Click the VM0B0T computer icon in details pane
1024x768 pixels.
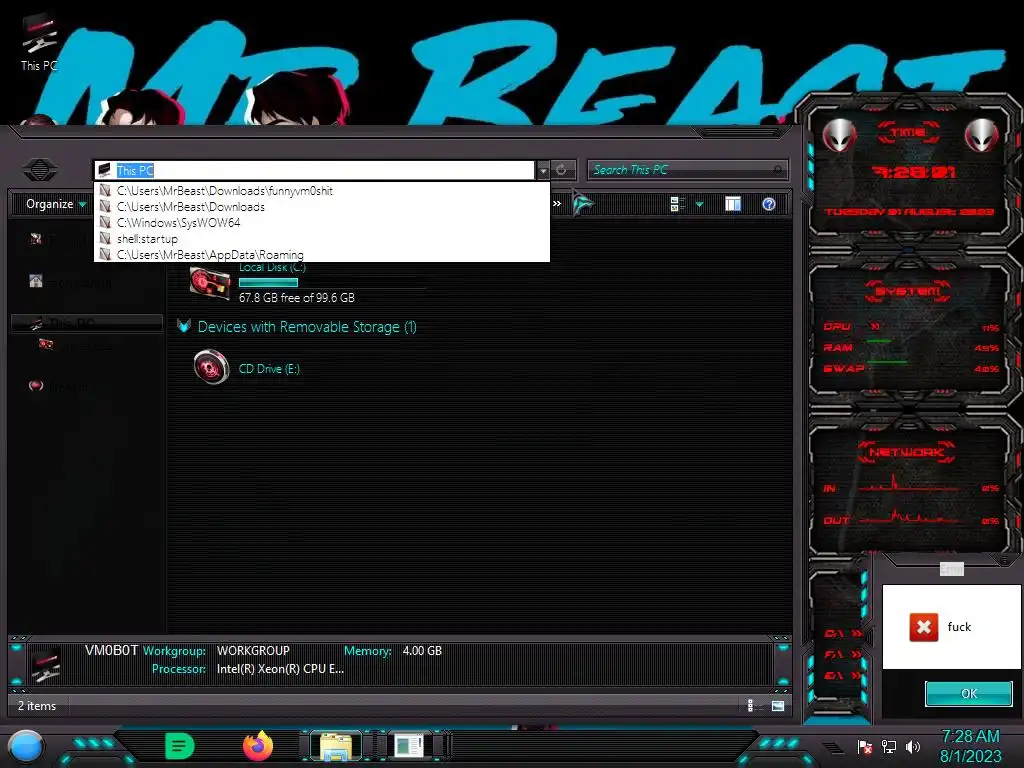[x=46, y=664]
